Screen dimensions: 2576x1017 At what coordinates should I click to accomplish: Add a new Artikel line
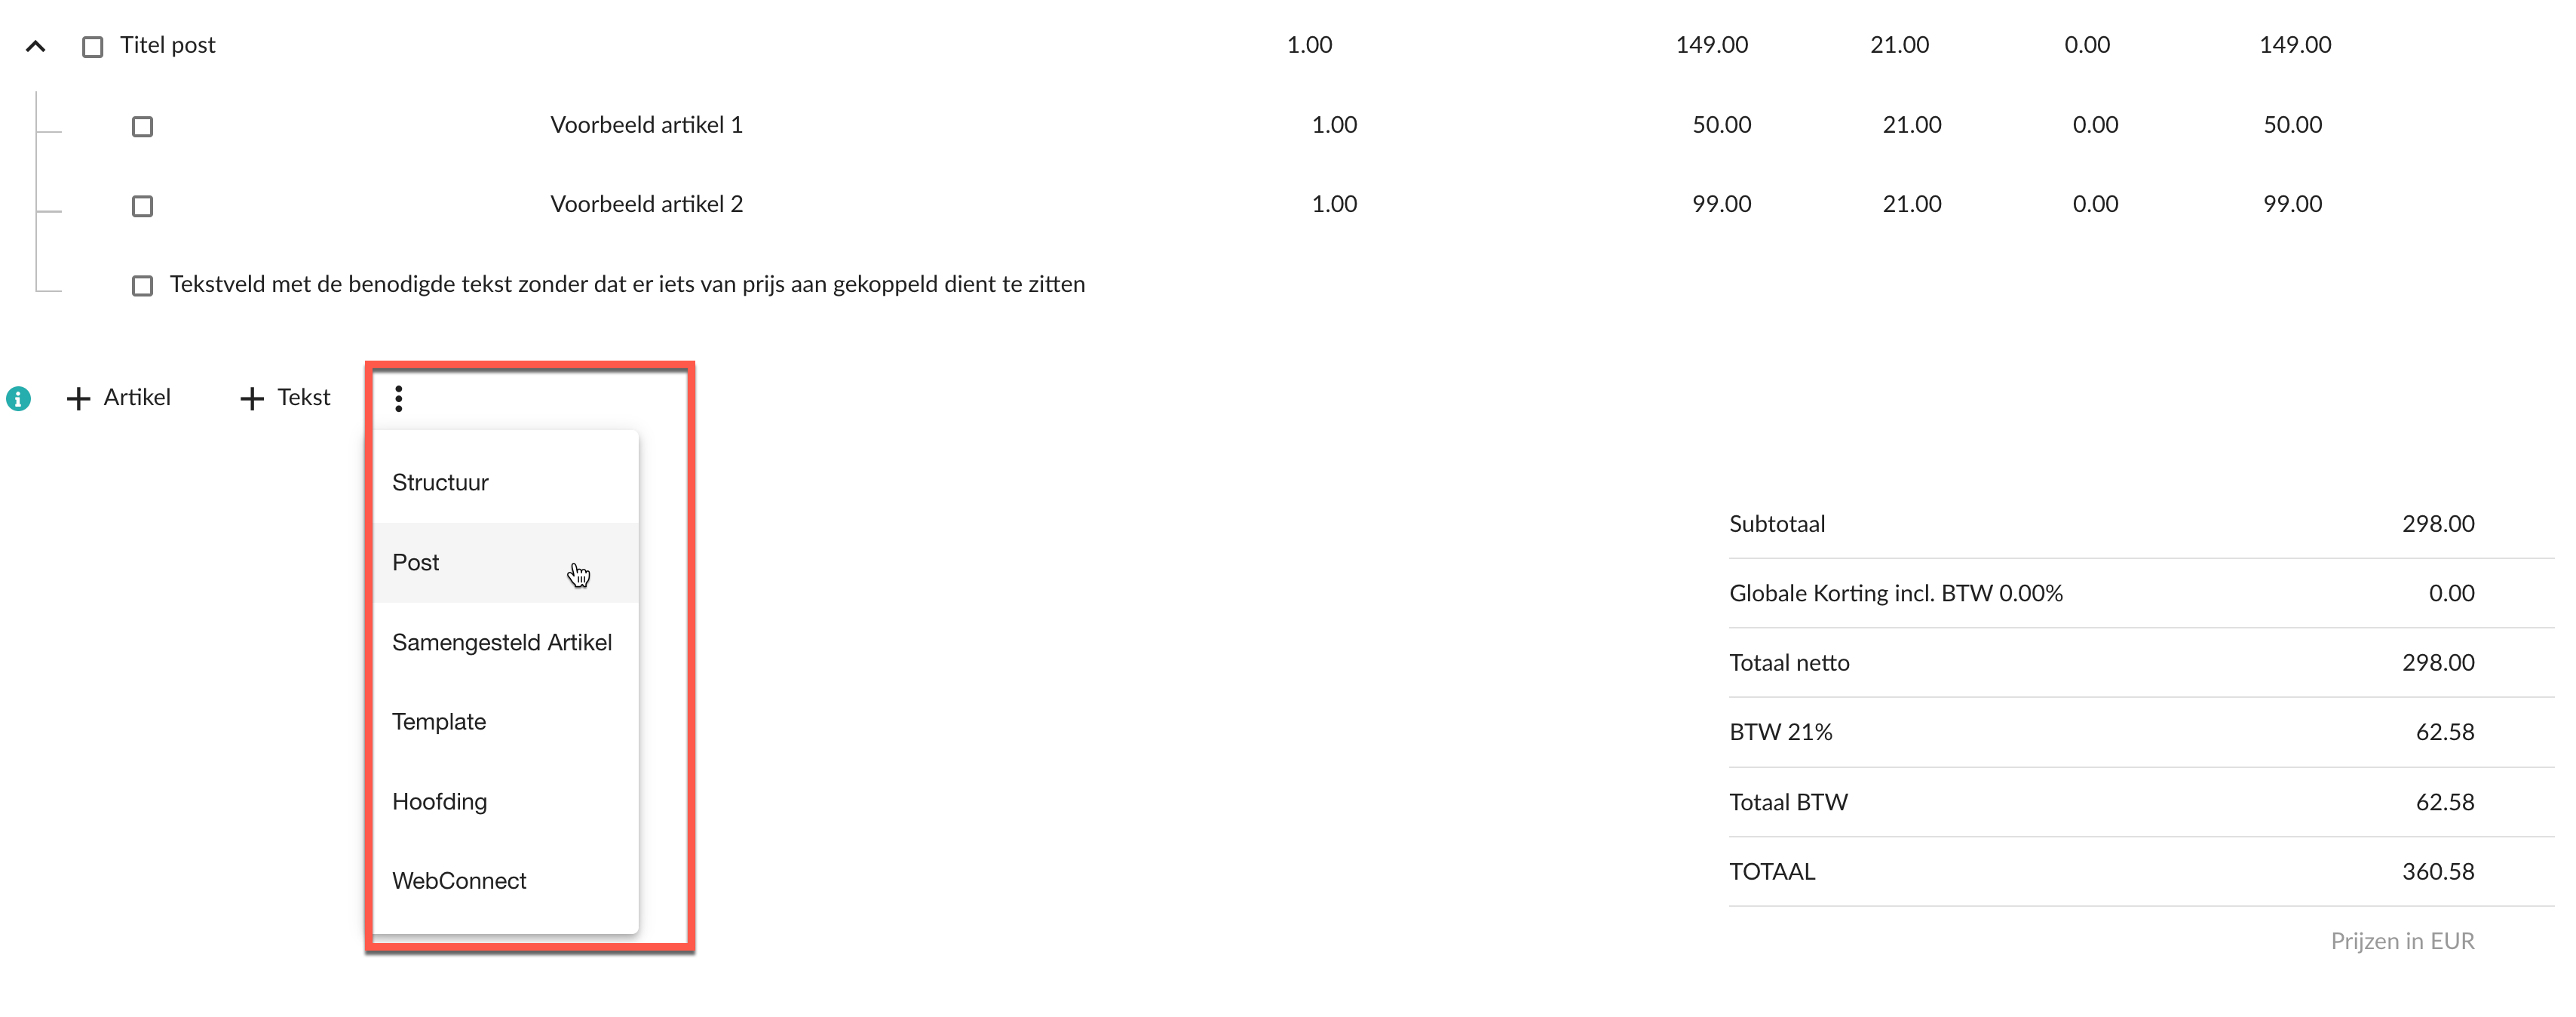coord(119,398)
